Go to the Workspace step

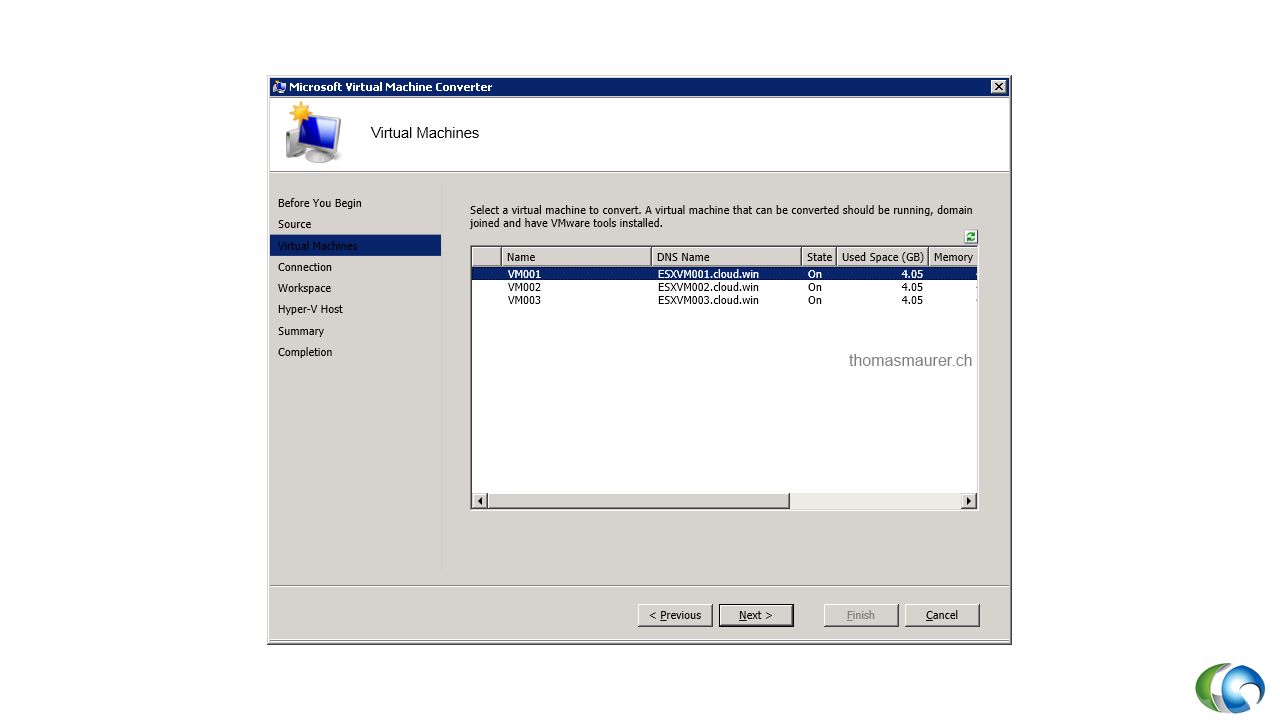tap(304, 288)
